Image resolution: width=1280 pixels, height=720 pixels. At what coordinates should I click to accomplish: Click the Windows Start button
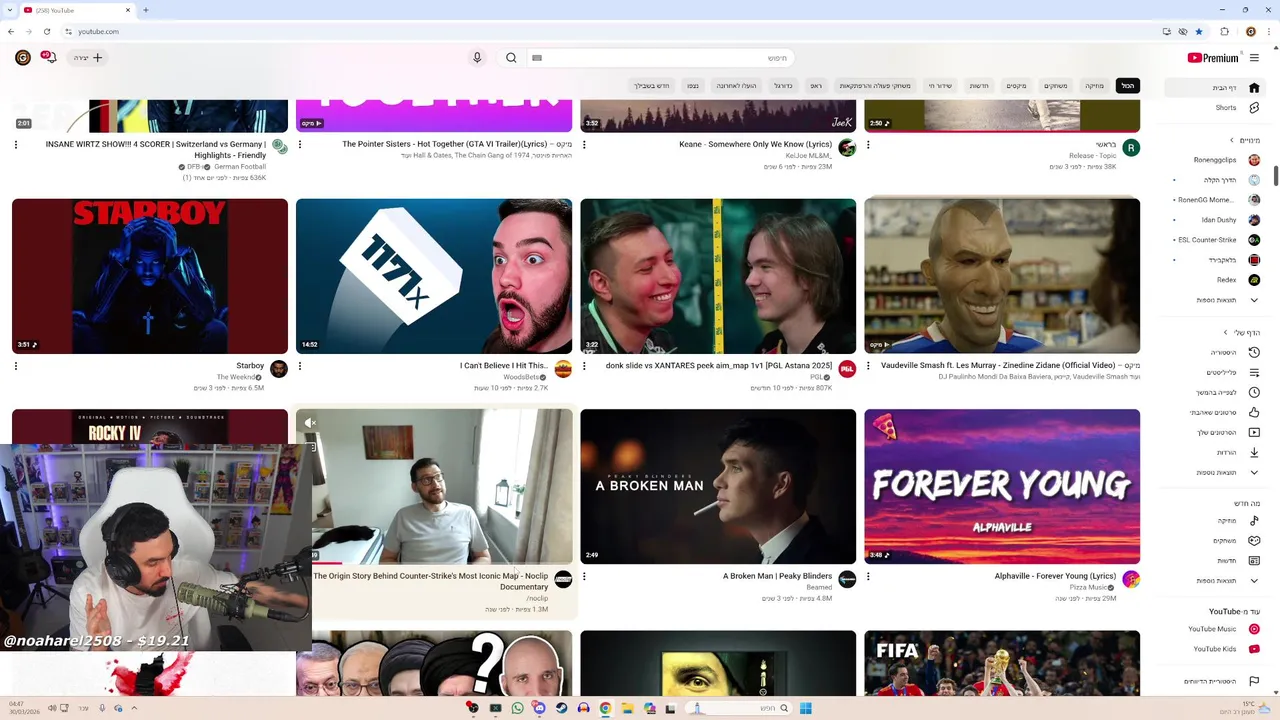pyautogui.click(x=805, y=708)
